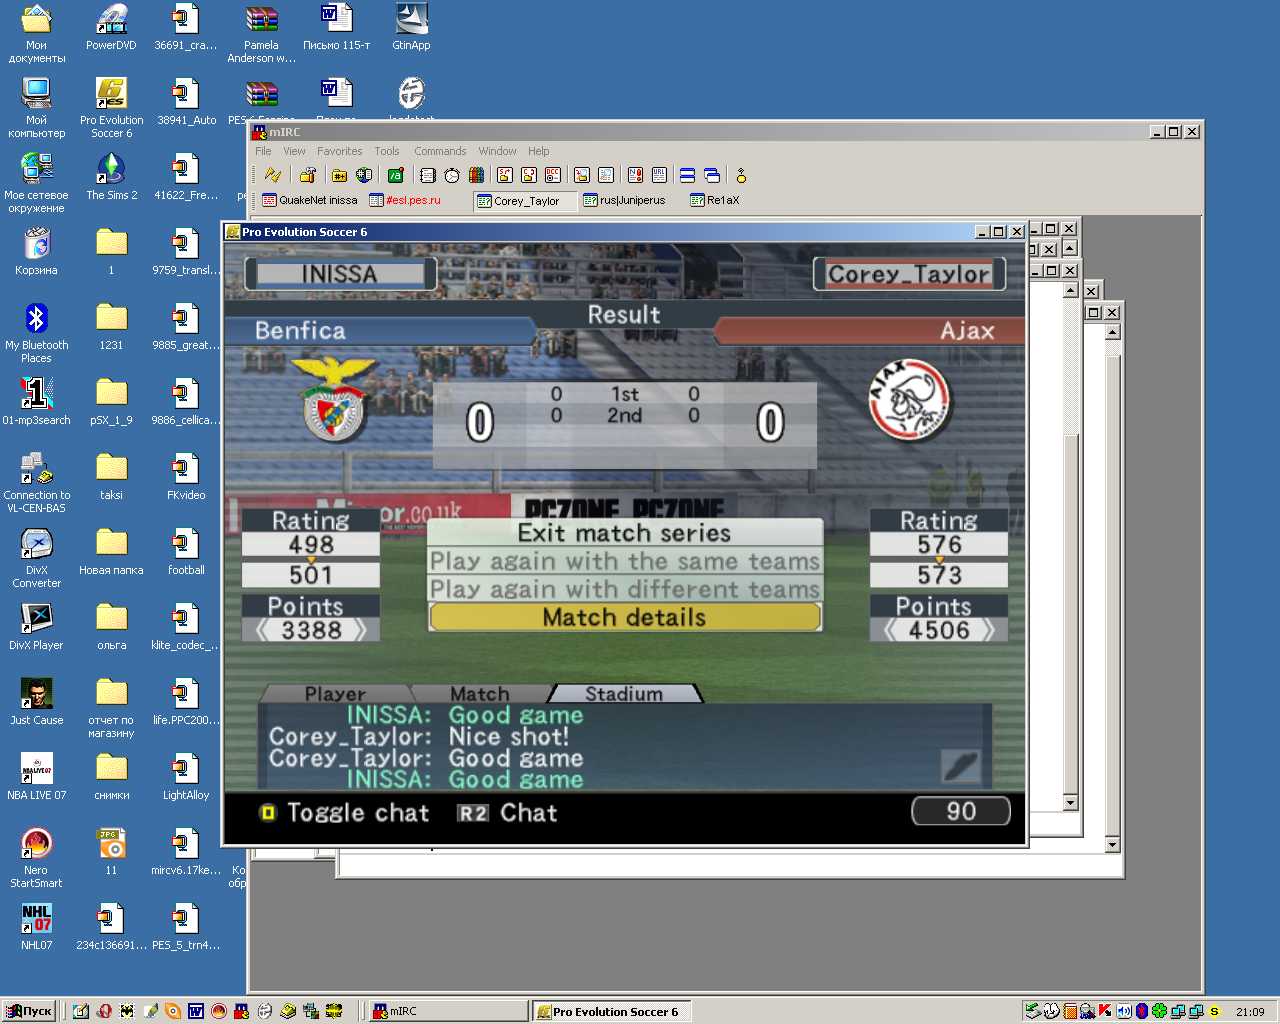Switch to the Match chat tab
The image size is (1280, 1024).
(x=480, y=694)
